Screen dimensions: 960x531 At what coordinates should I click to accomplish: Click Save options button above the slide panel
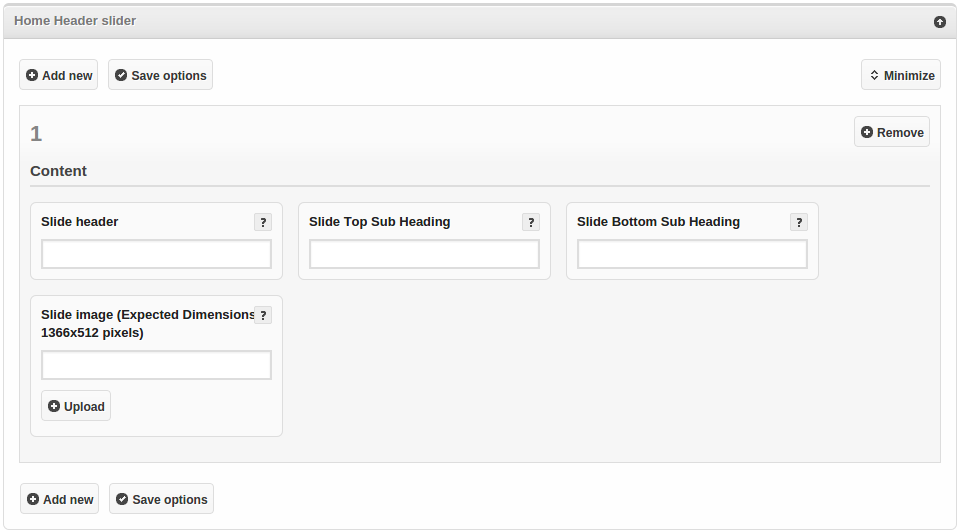(160, 75)
